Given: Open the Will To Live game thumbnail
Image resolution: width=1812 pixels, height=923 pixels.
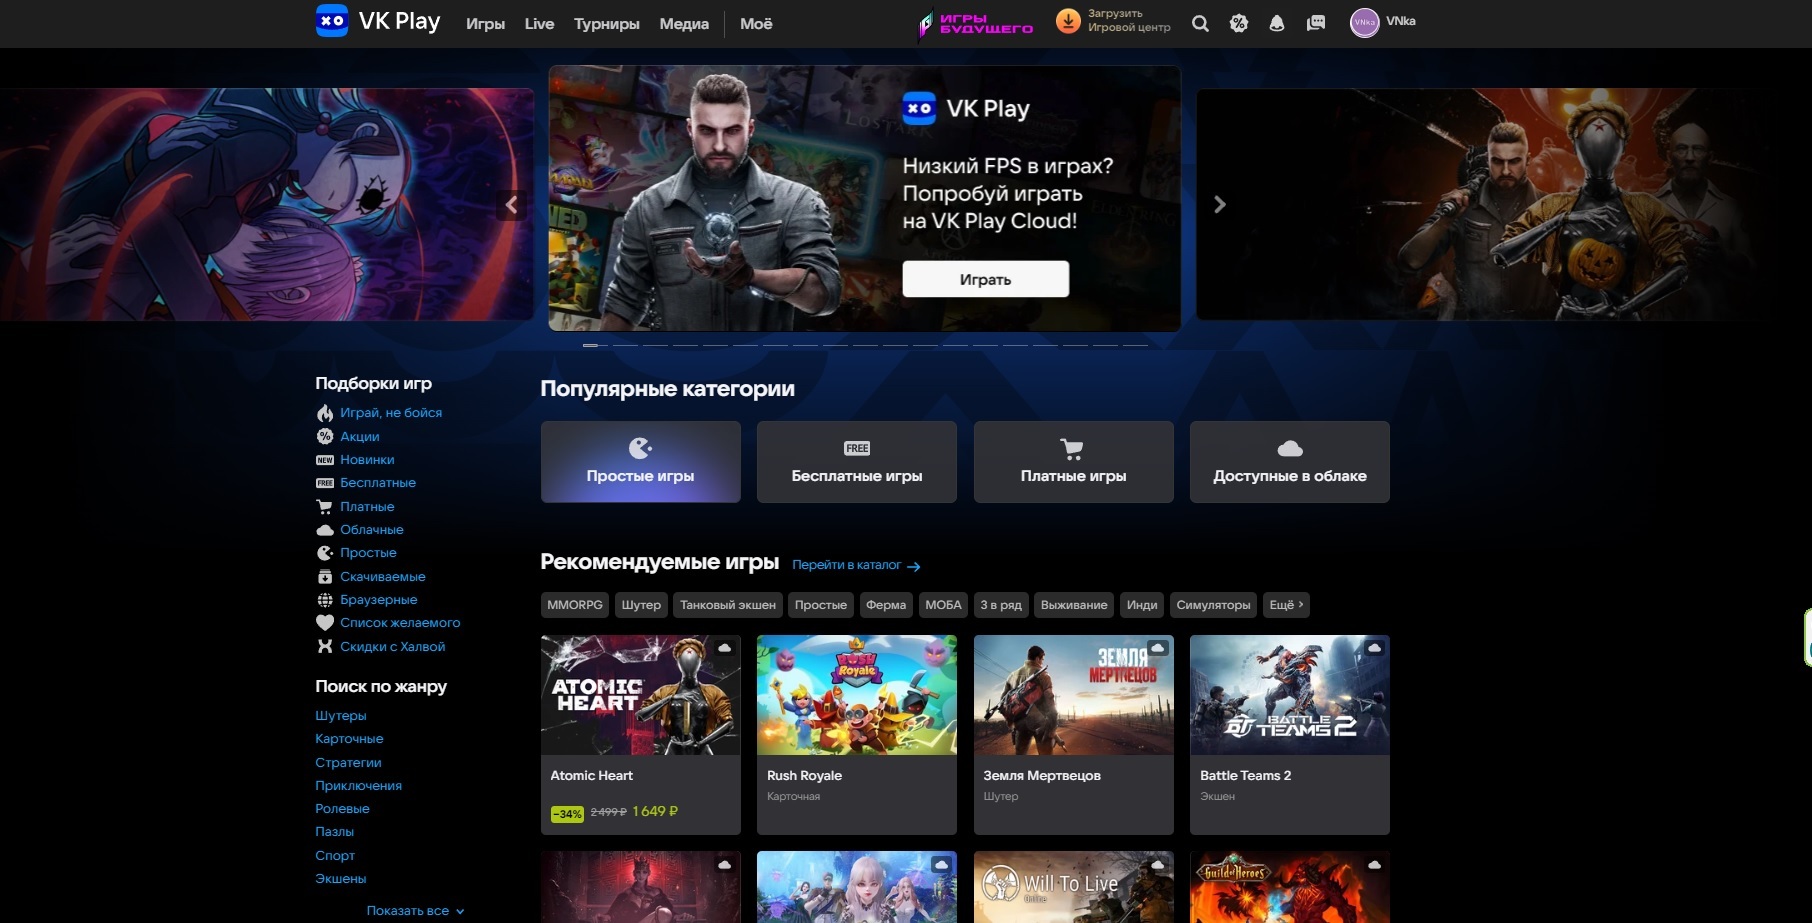Looking at the screenshot, I should (1074, 887).
